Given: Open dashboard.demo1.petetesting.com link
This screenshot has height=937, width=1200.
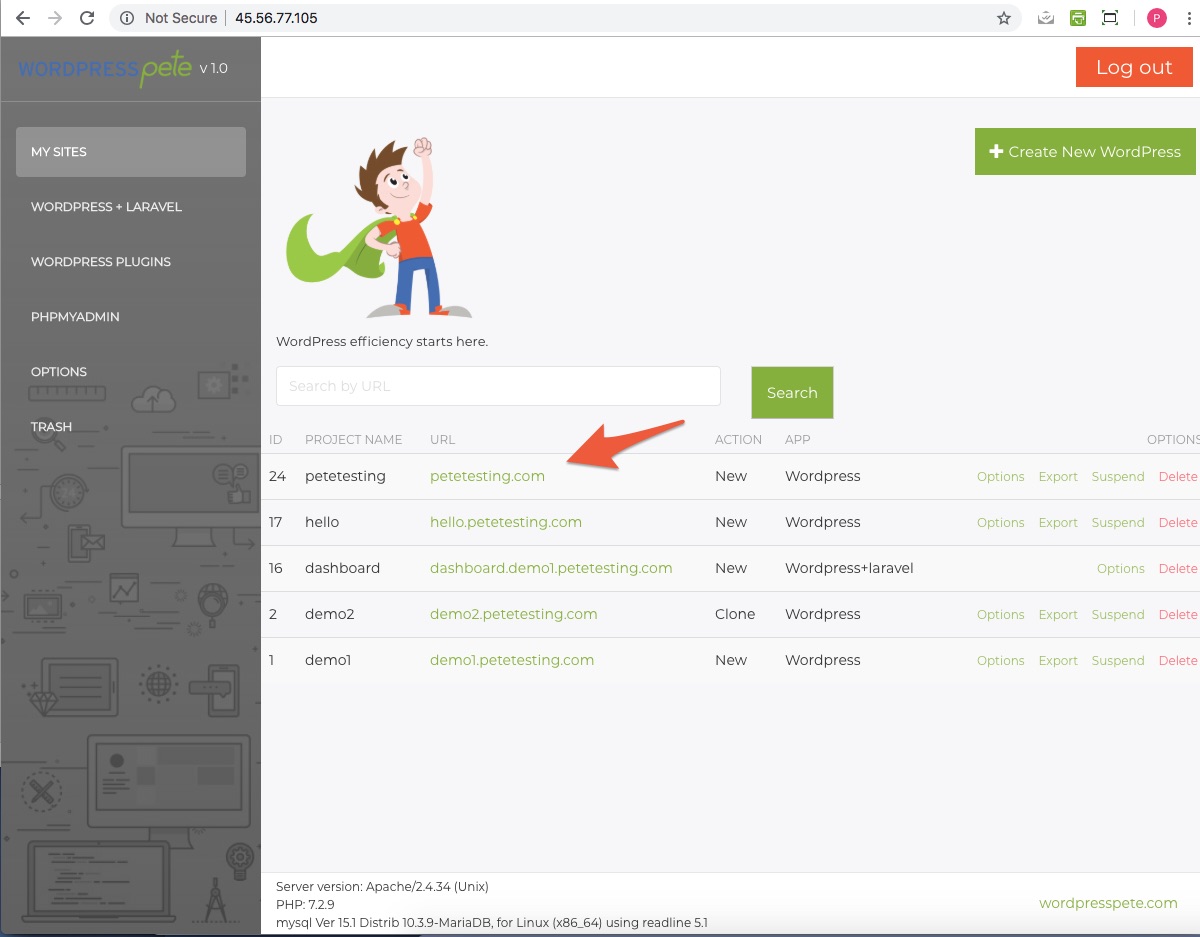Looking at the screenshot, I should [551, 569].
